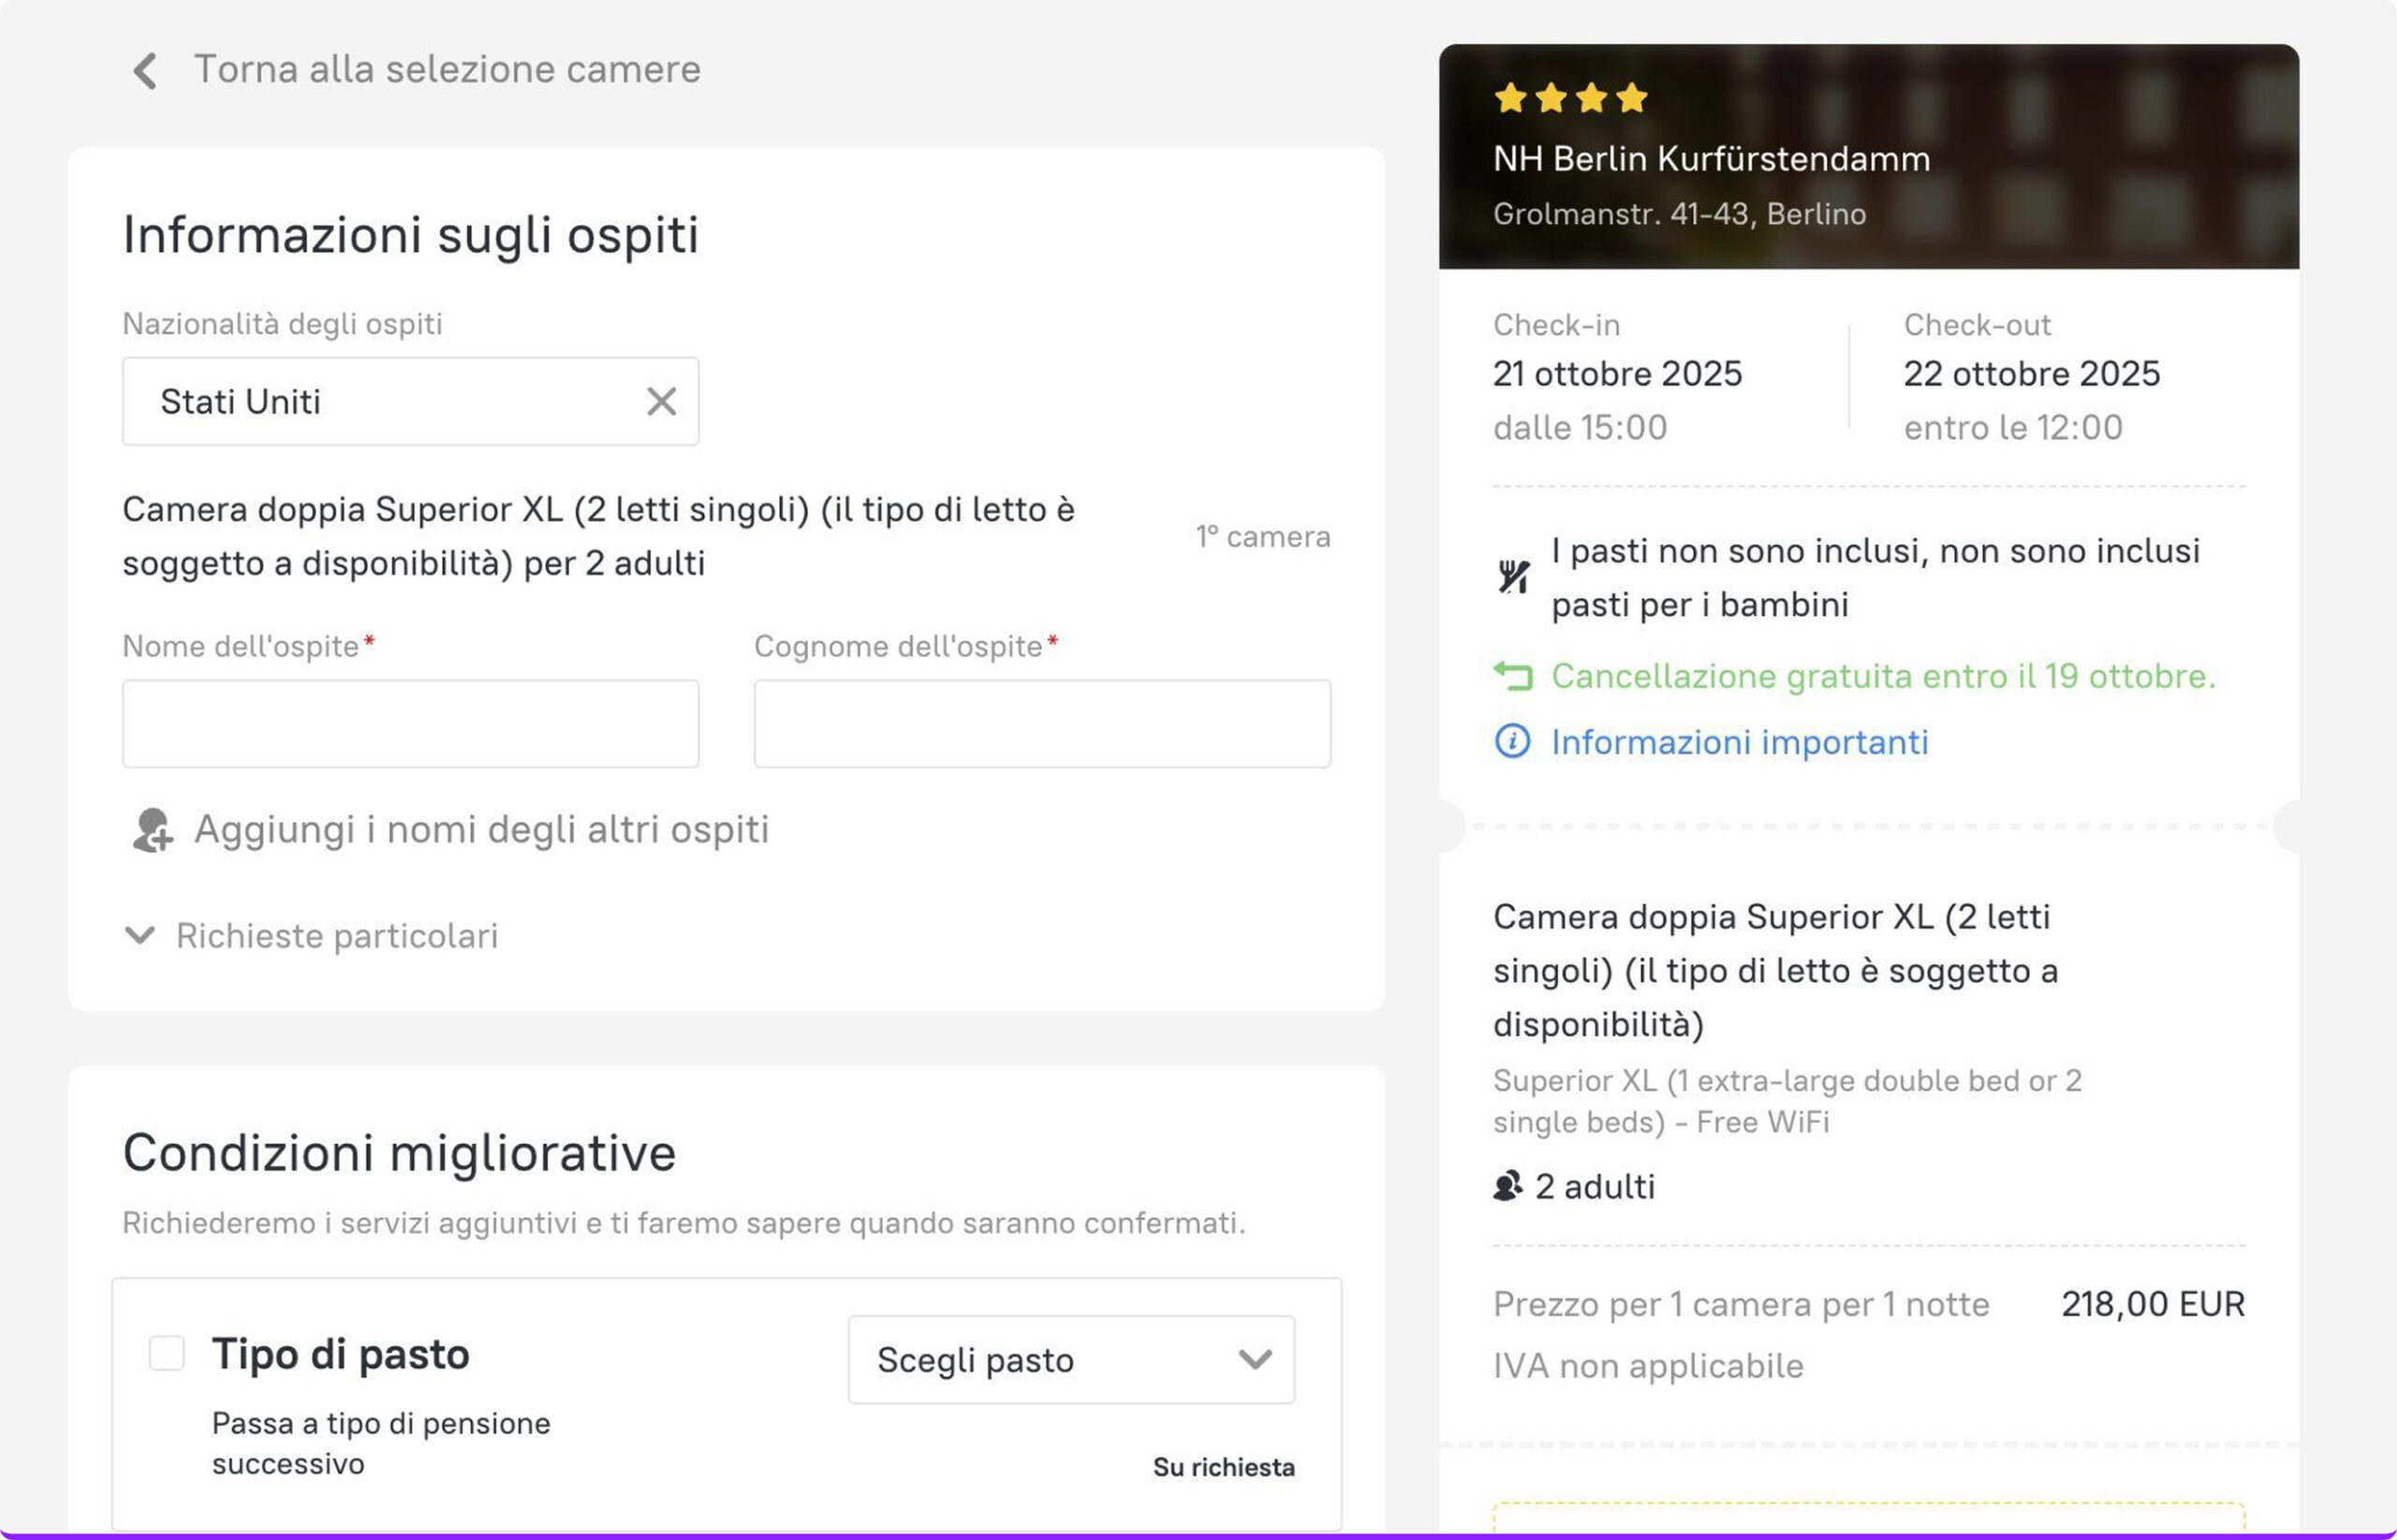Image resolution: width=2397 pixels, height=1540 pixels.
Task: Focus the Nome dell'ospite field
Action: coord(410,724)
